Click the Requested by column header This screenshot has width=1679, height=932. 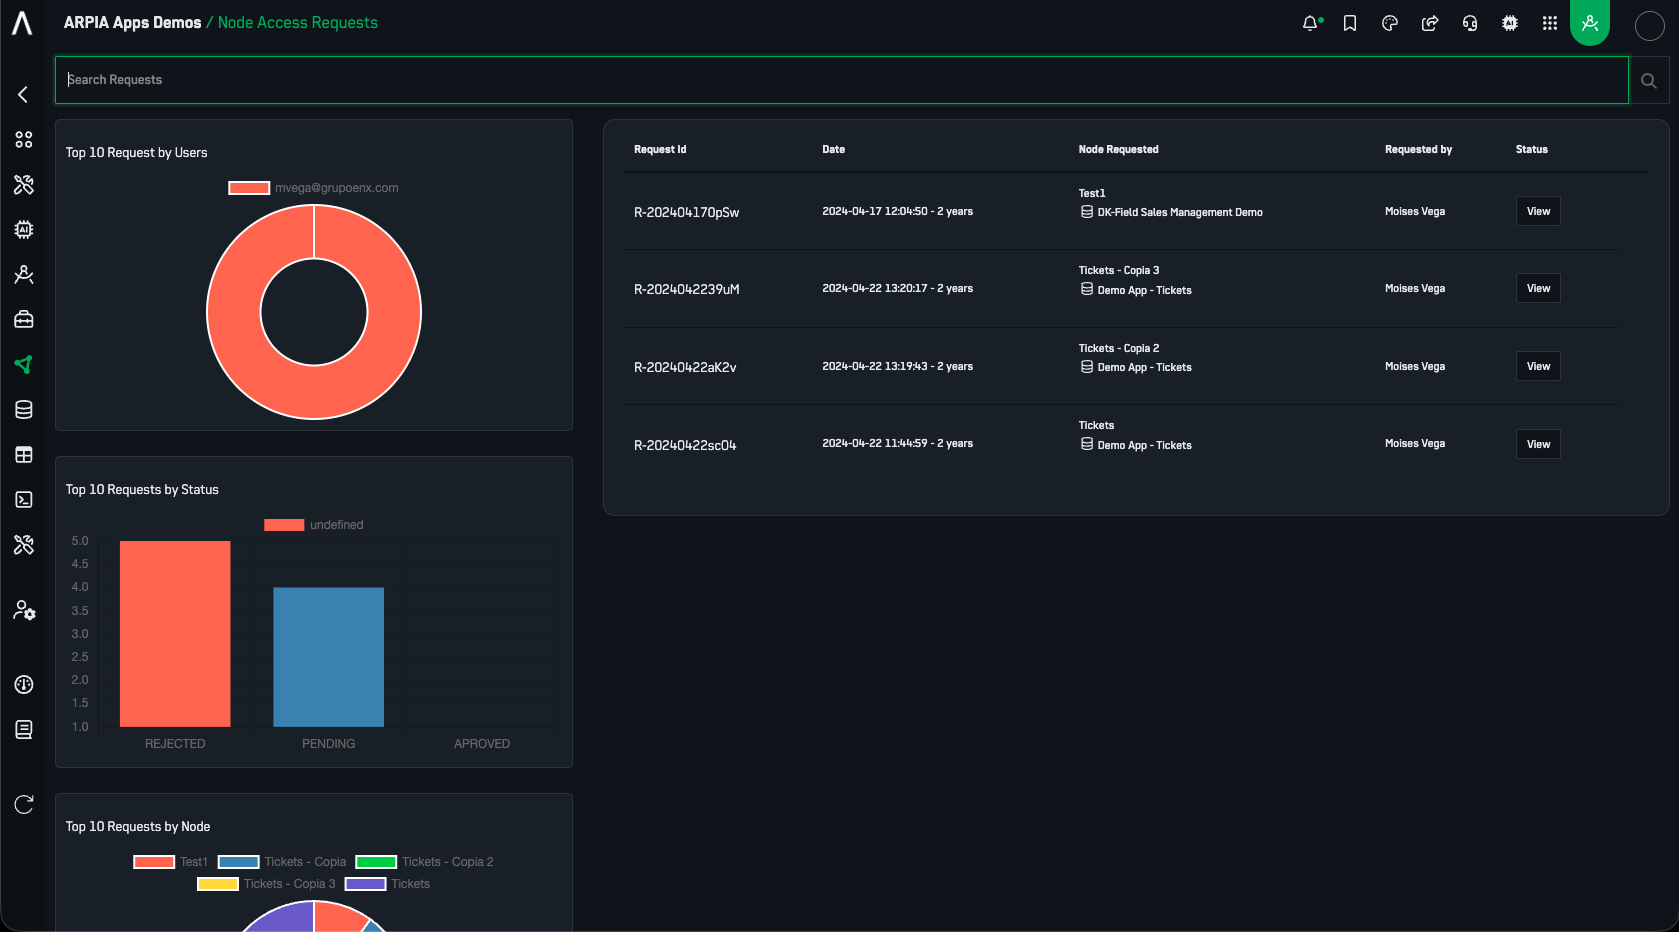[1418, 150]
